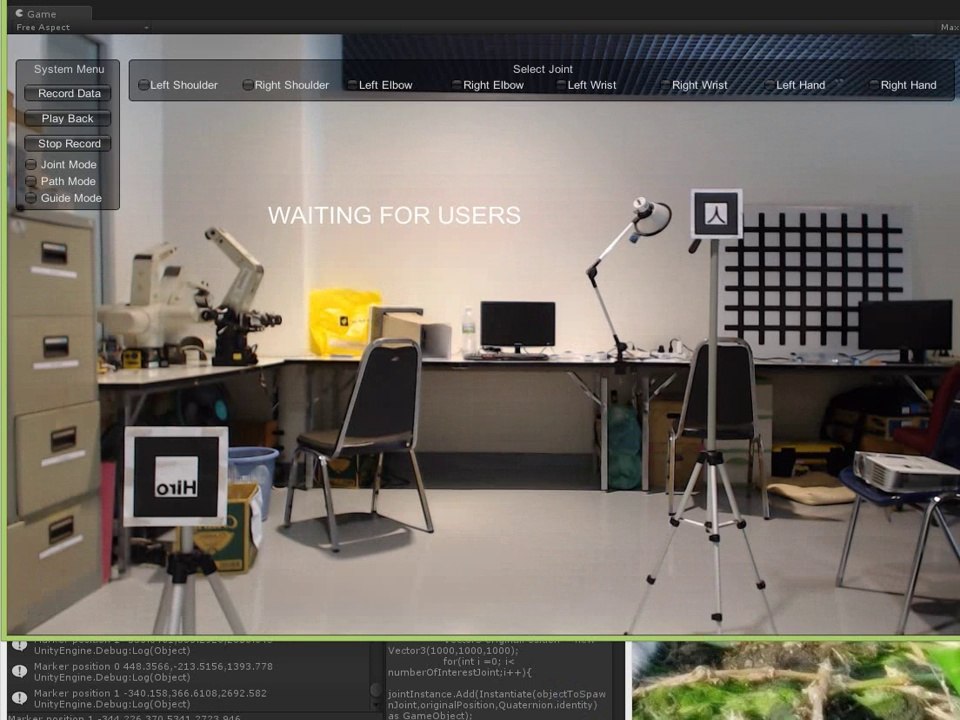Enable Path Mode radio option

point(61,181)
